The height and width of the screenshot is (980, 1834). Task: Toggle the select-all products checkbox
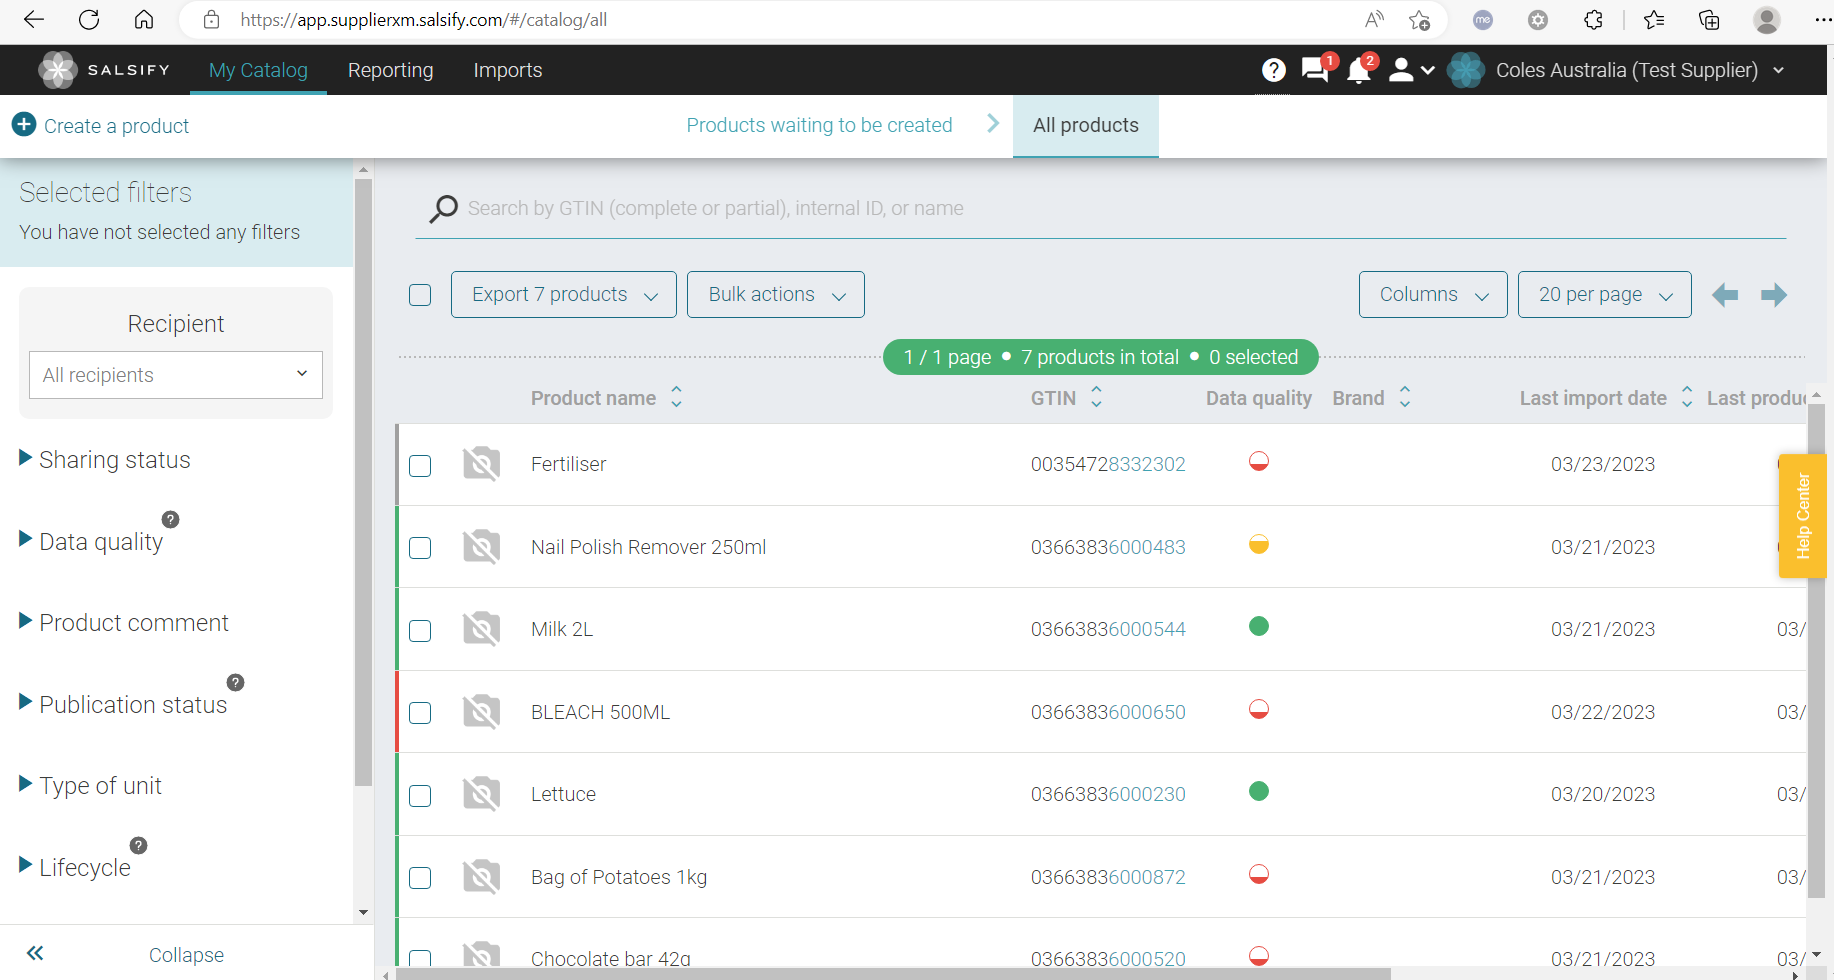420,295
